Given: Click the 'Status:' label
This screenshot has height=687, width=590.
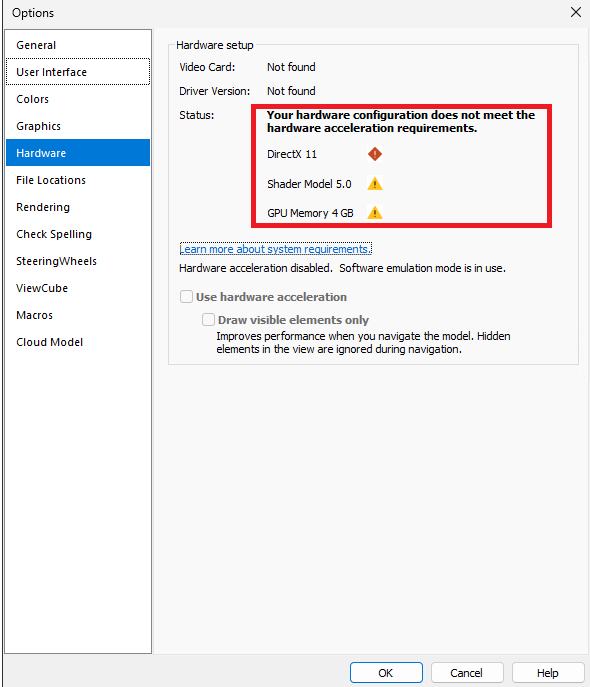Looking at the screenshot, I should [196, 115].
